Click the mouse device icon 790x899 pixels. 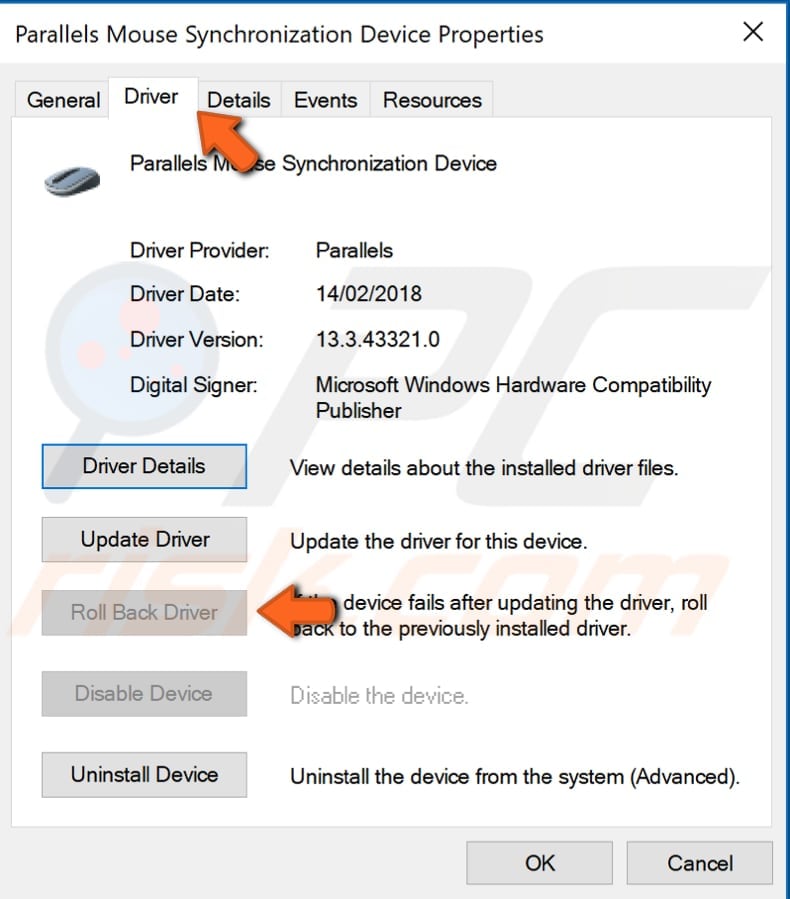pyautogui.click(x=72, y=180)
